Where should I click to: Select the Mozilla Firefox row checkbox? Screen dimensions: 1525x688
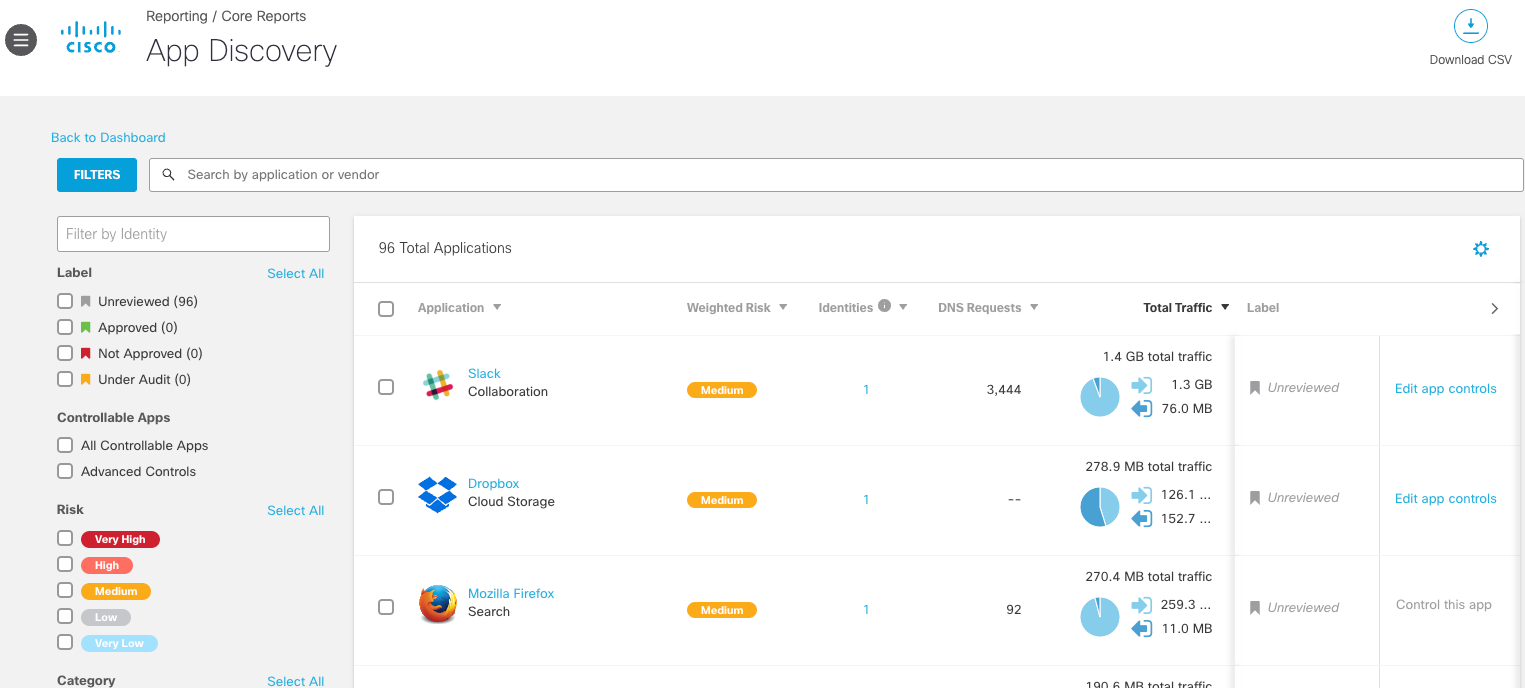click(386, 607)
